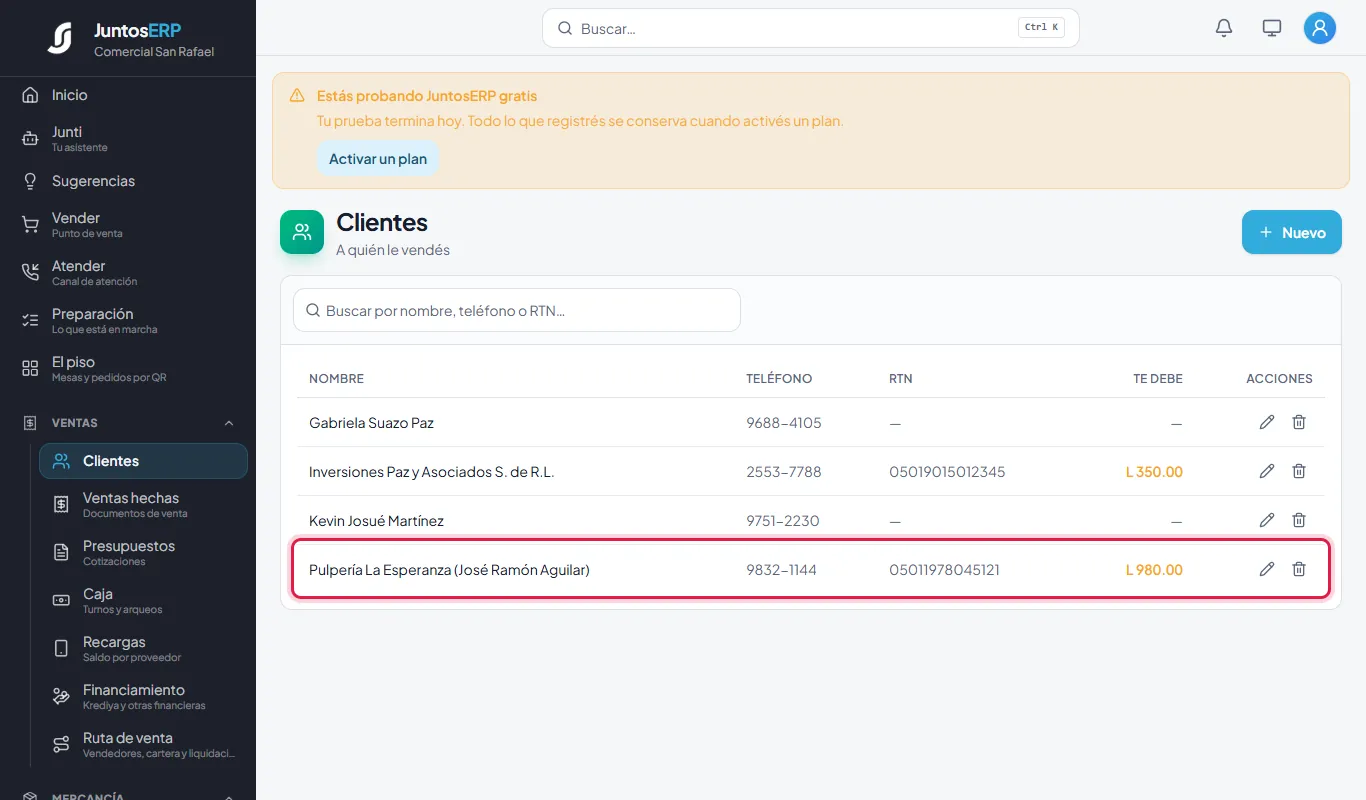This screenshot has width=1366, height=800.
Task: Click the Nuevo button
Action: pyautogui.click(x=1292, y=232)
